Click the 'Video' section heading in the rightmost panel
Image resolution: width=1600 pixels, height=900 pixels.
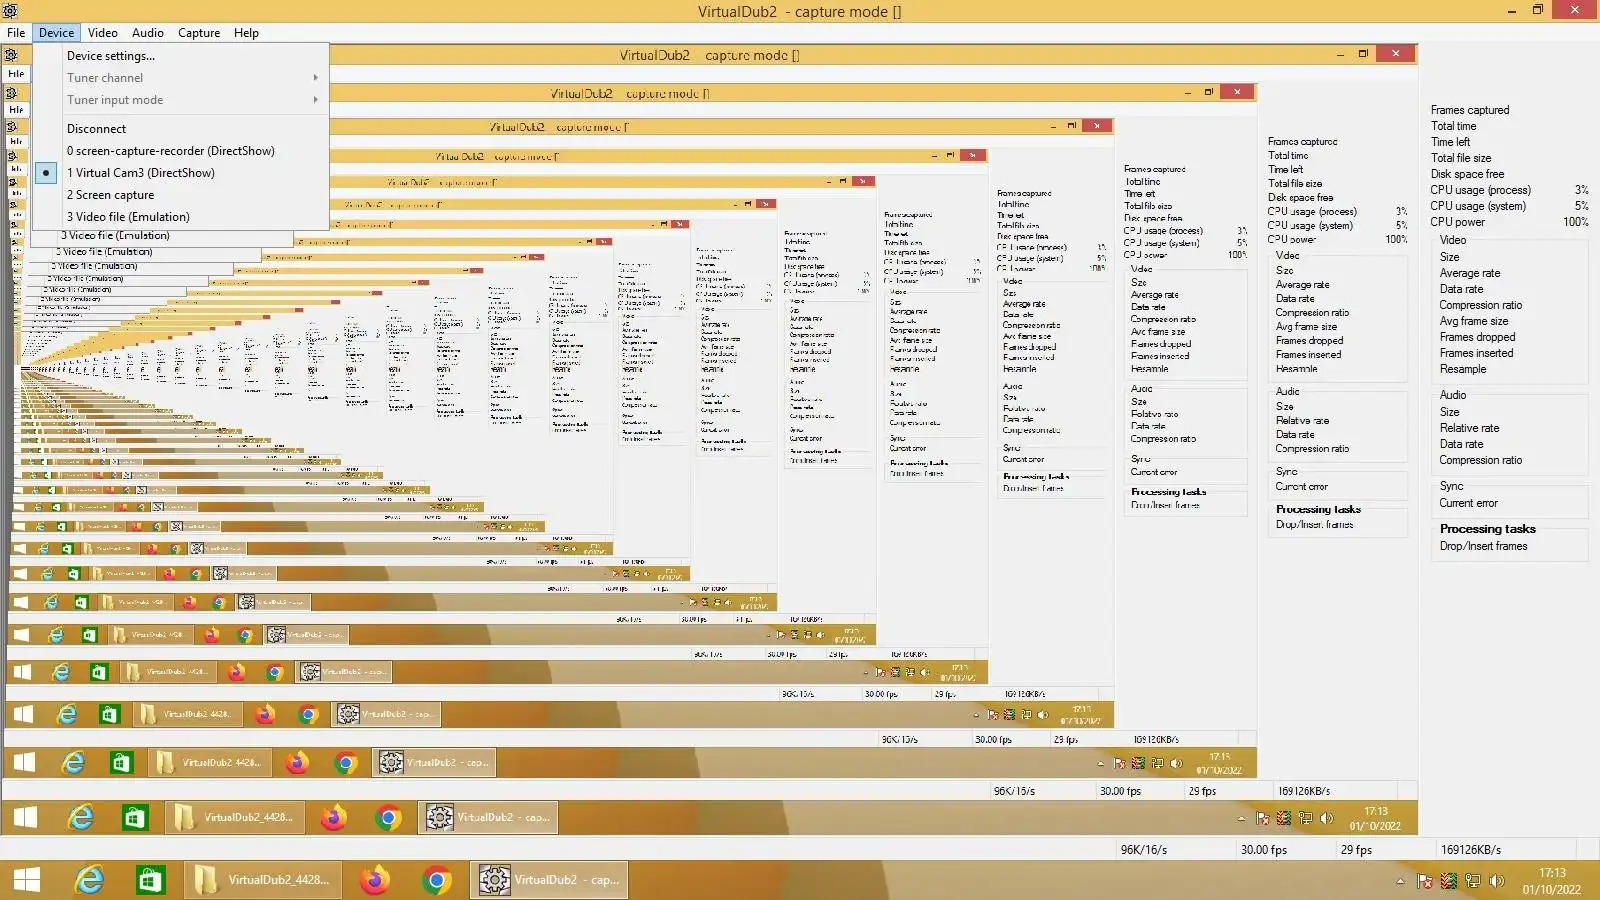1453,240
